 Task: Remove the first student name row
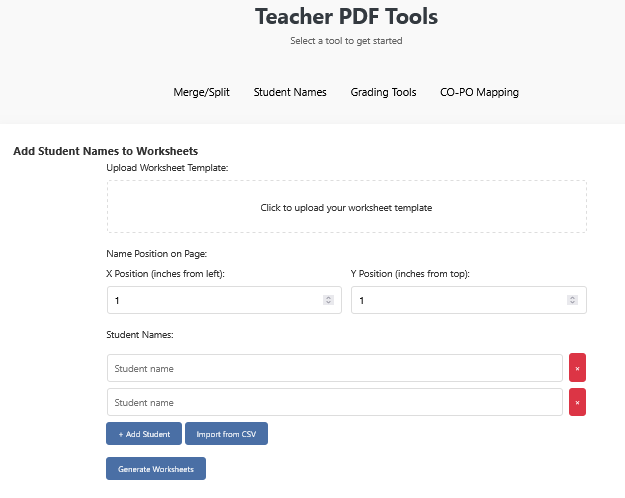pos(577,368)
